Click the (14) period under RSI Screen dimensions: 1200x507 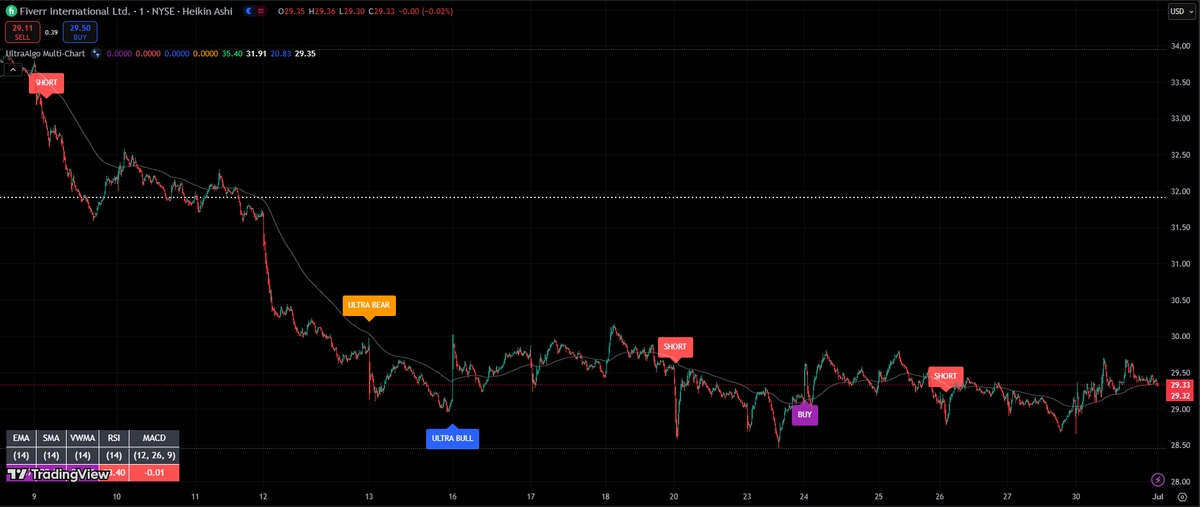[x=114, y=456]
